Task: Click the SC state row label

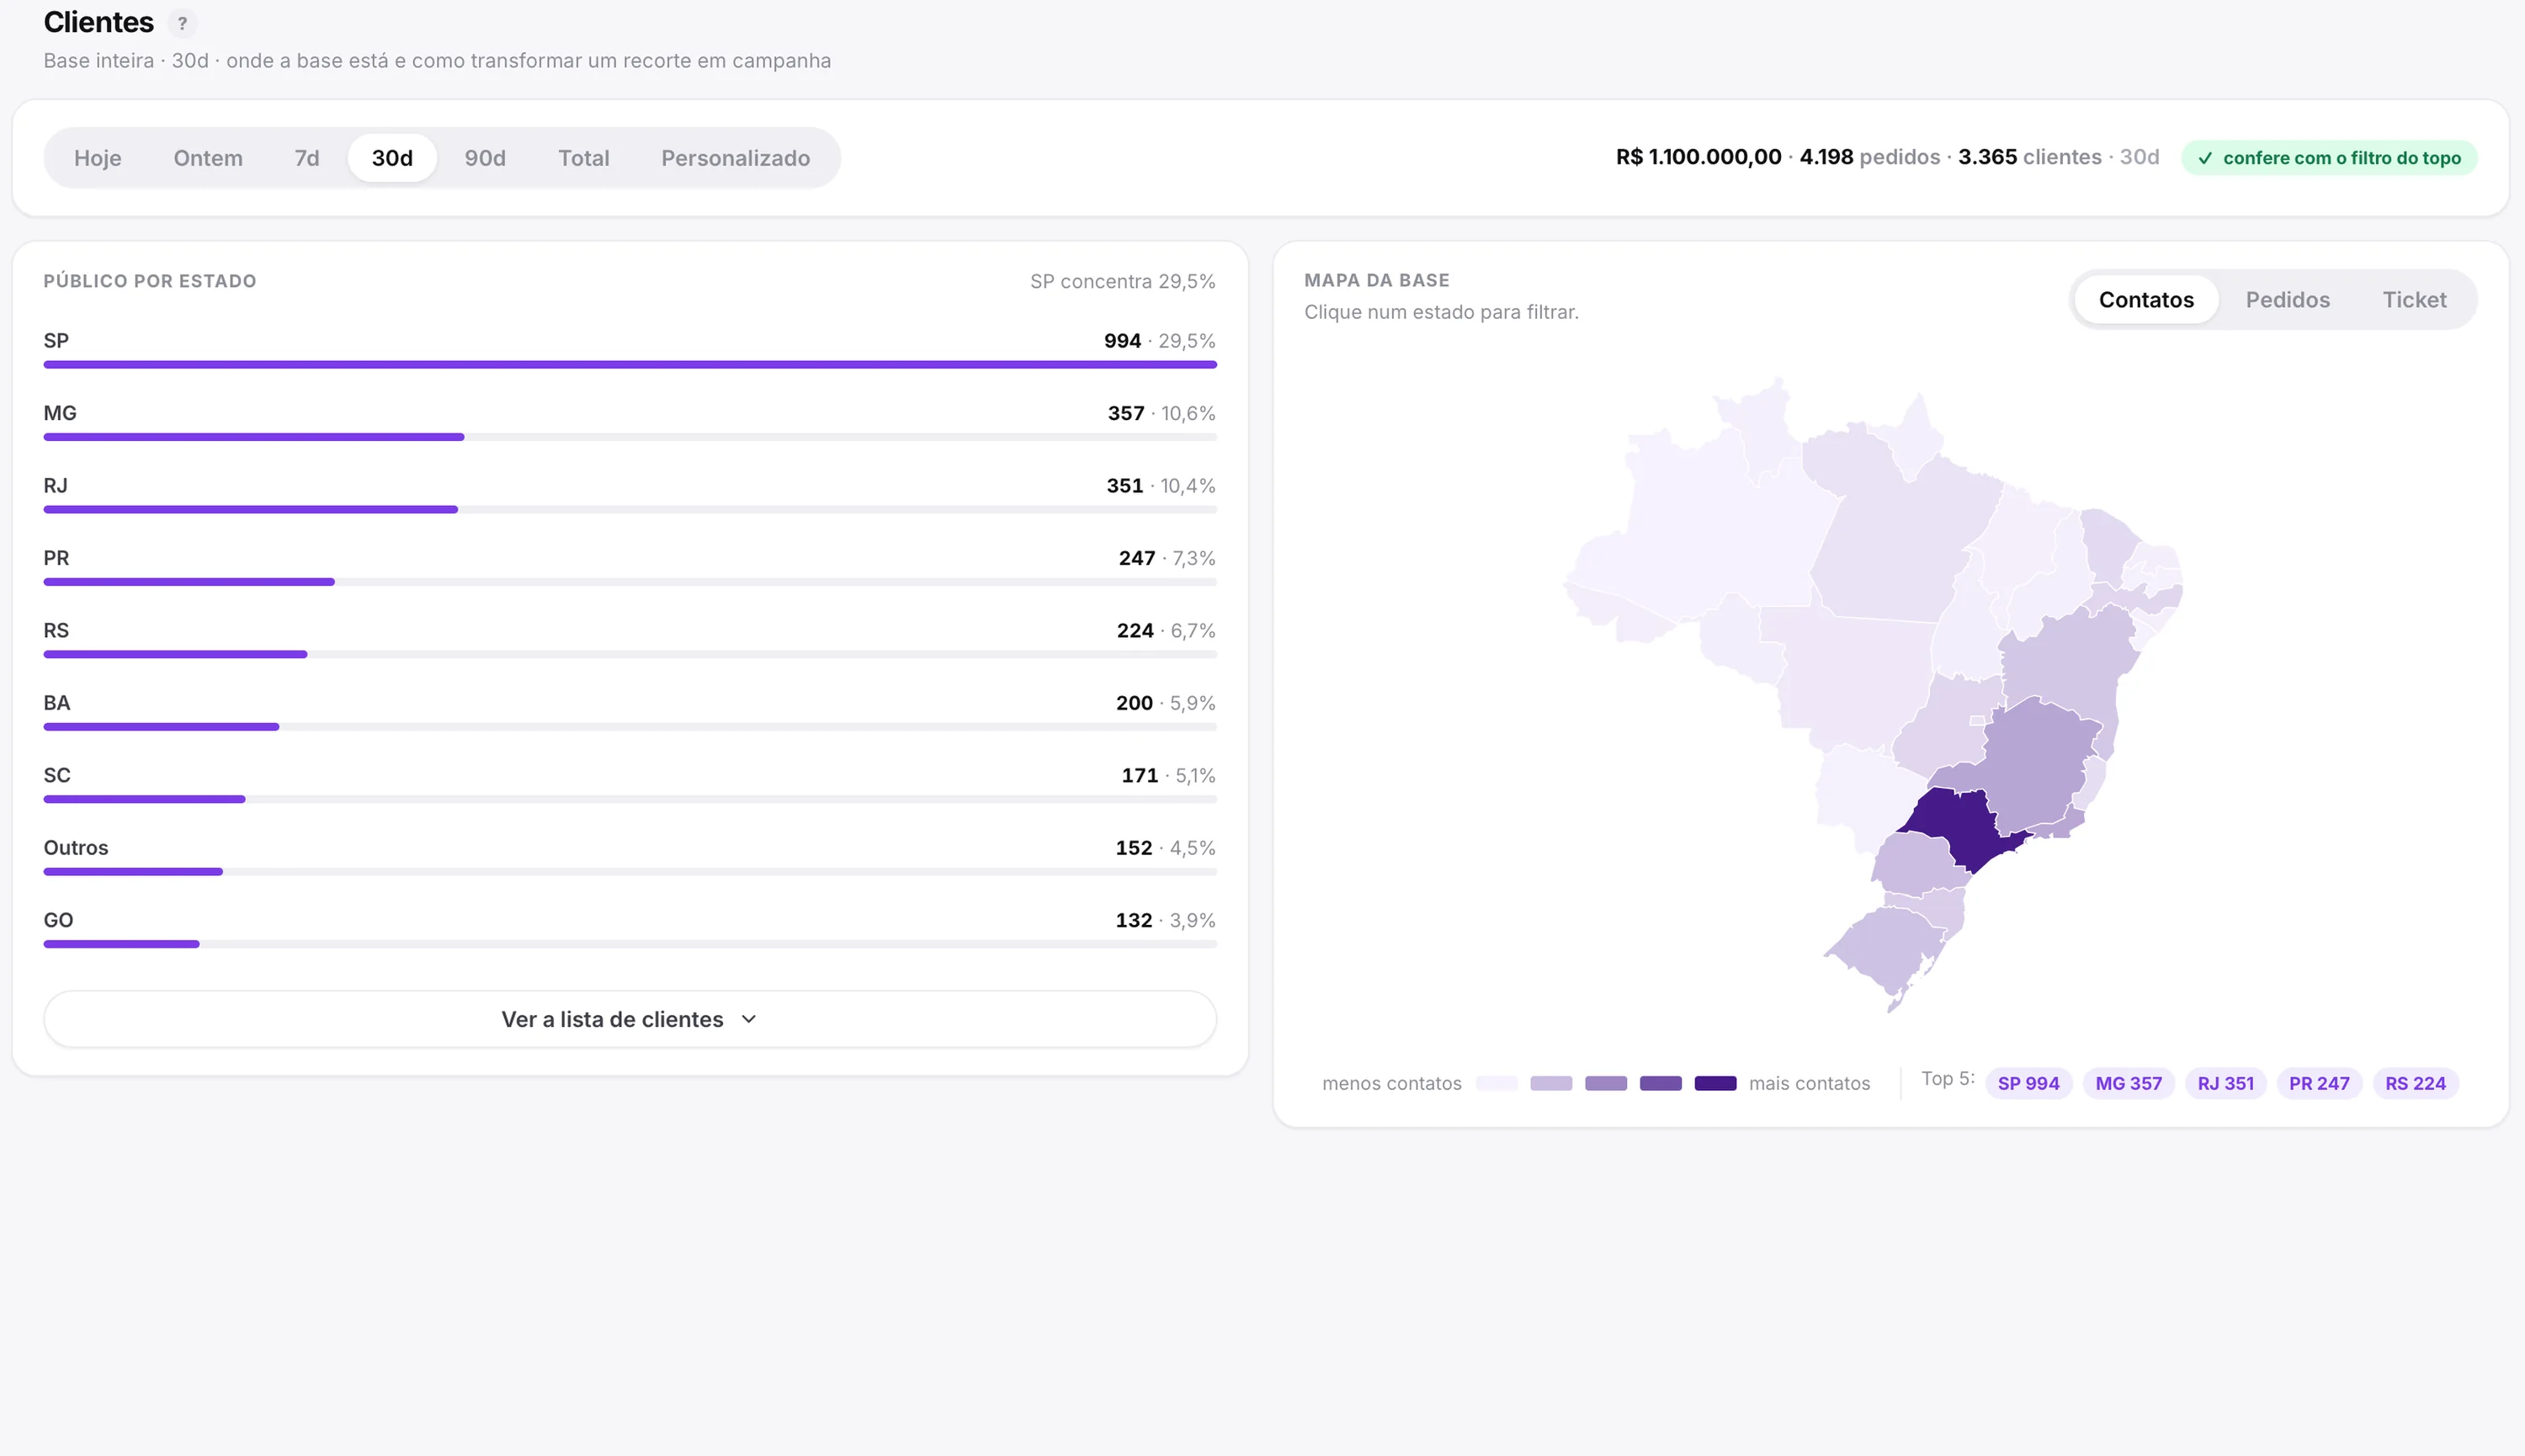Action: point(57,776)
